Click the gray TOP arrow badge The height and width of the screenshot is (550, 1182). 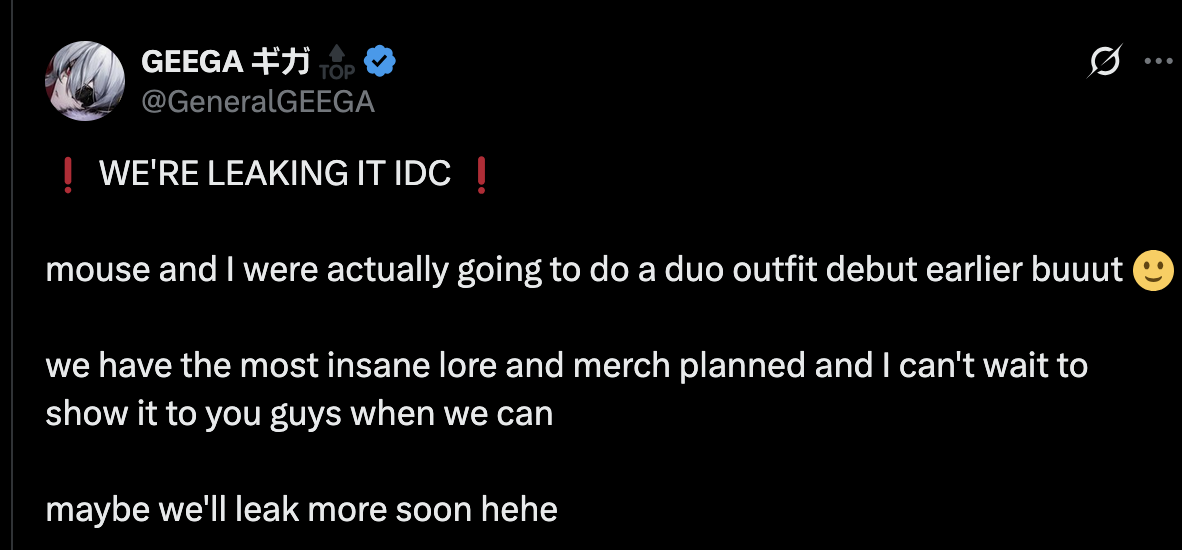(337, 63)
